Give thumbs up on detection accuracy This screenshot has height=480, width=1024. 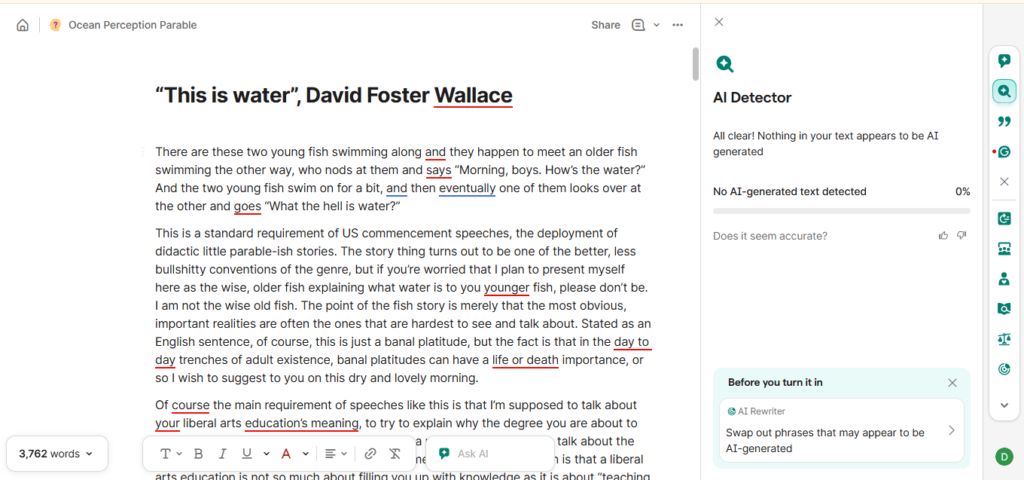pyautogui.click(x=943, y=236)
